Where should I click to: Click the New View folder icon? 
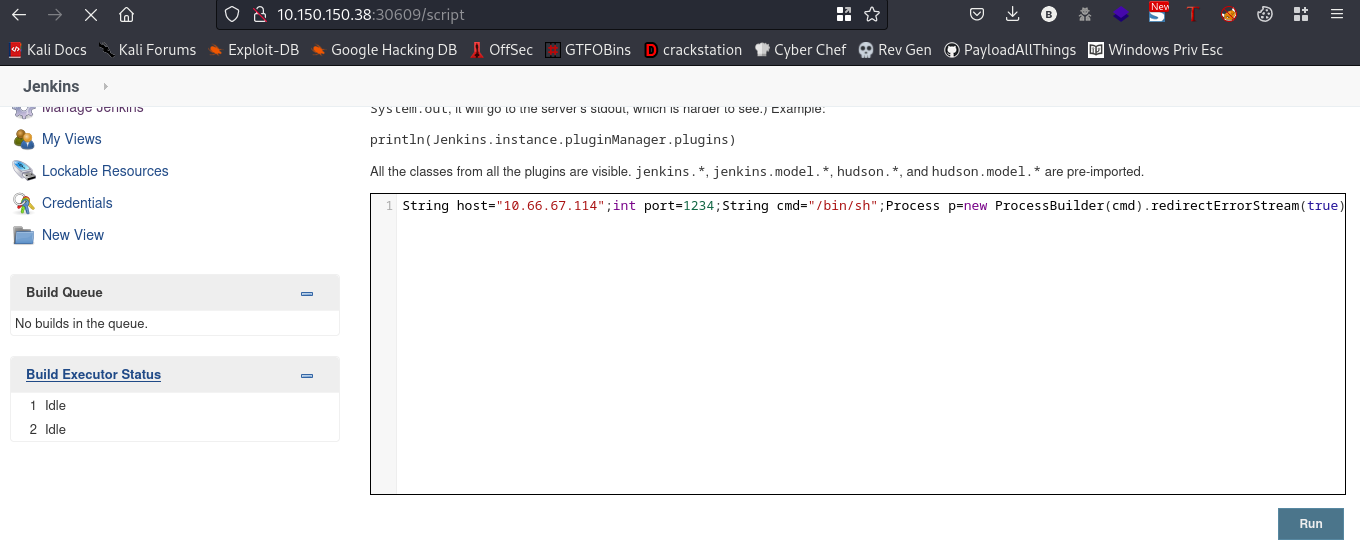pyautogui.click(x=24, y=235)
